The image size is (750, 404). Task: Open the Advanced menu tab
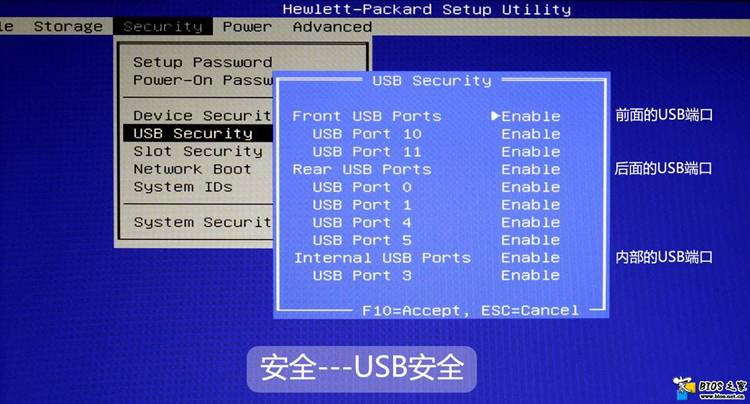[332, 27]
